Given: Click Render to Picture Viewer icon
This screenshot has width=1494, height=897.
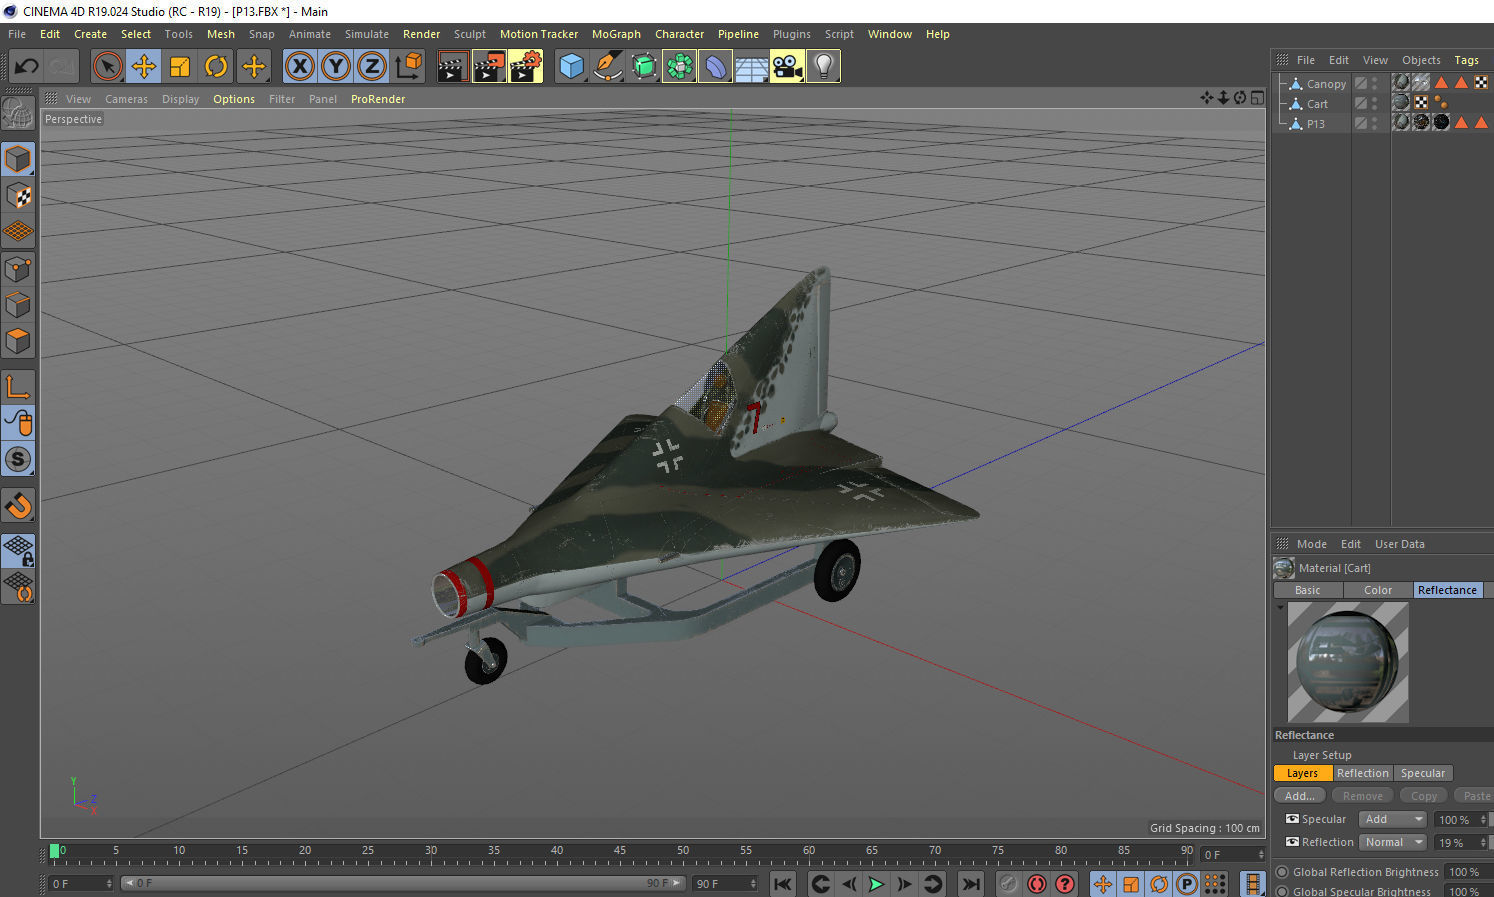Looking at the screenshot, I should (x=489, y=67).
